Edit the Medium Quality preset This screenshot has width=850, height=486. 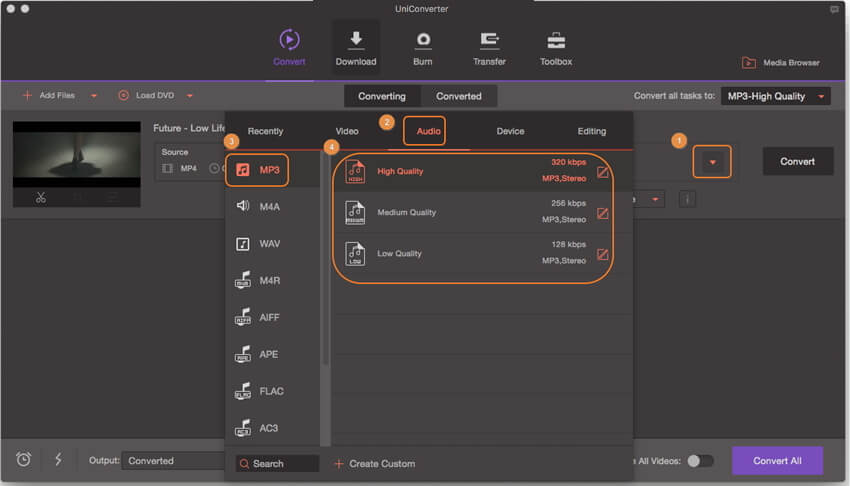pyautogui.click(x=602, y=213)
